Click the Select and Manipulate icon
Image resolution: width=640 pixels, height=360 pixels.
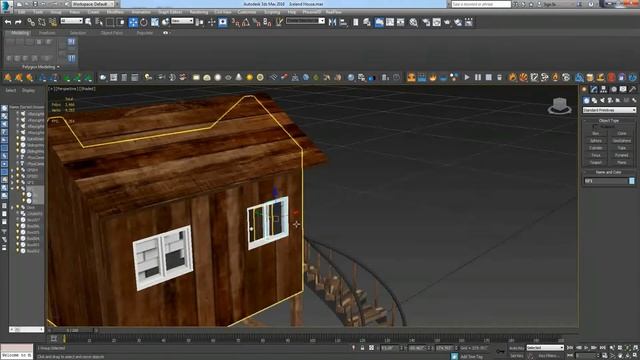(211, 22)
